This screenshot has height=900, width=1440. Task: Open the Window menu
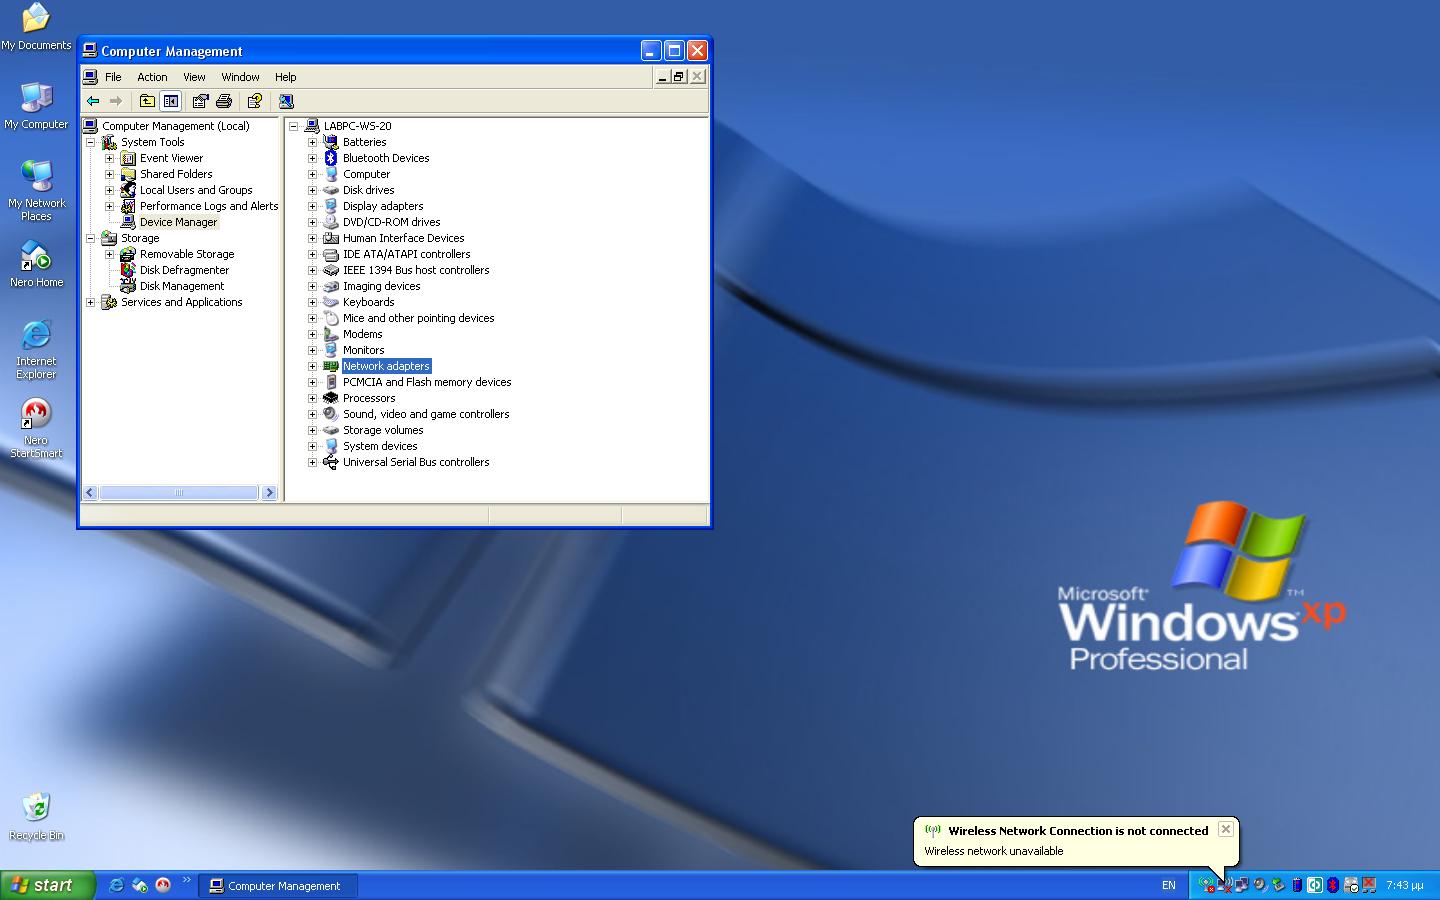click(240, 77)
